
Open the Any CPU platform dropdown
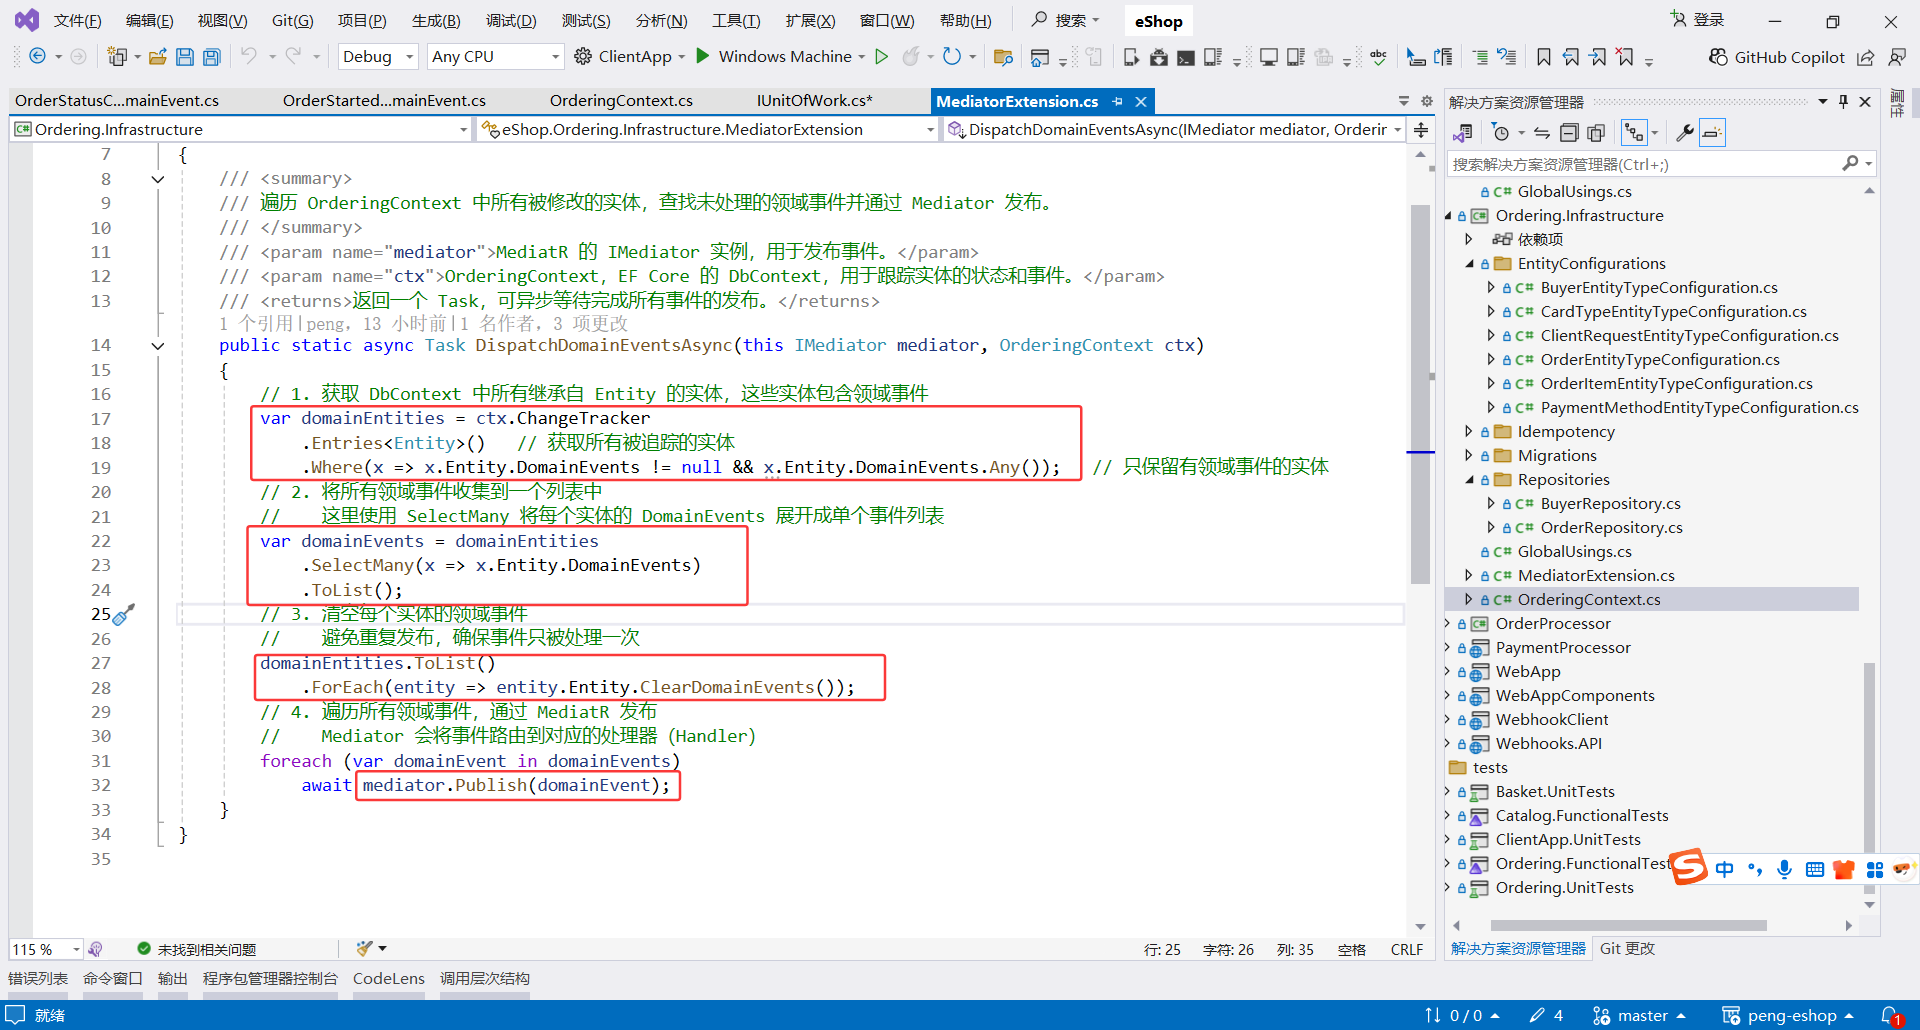pyautogui.click(x=495, y=57)
